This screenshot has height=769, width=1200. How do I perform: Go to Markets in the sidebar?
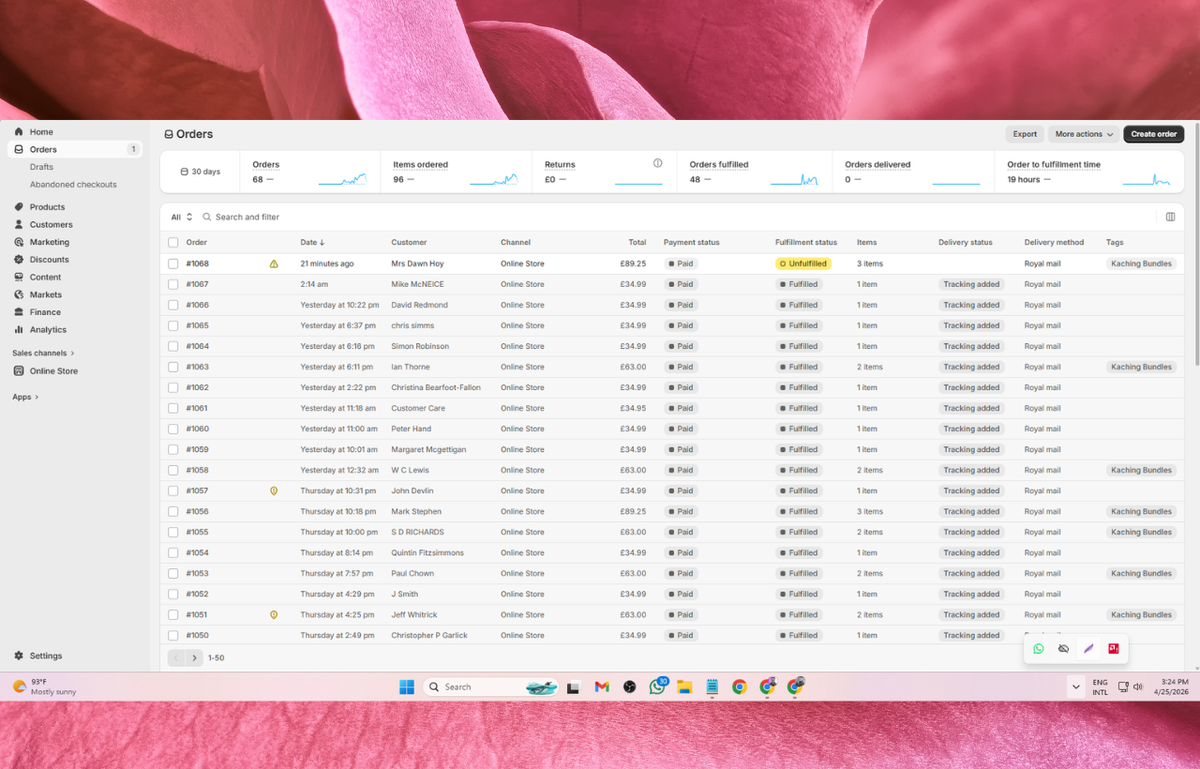click(x=46, y=295)
